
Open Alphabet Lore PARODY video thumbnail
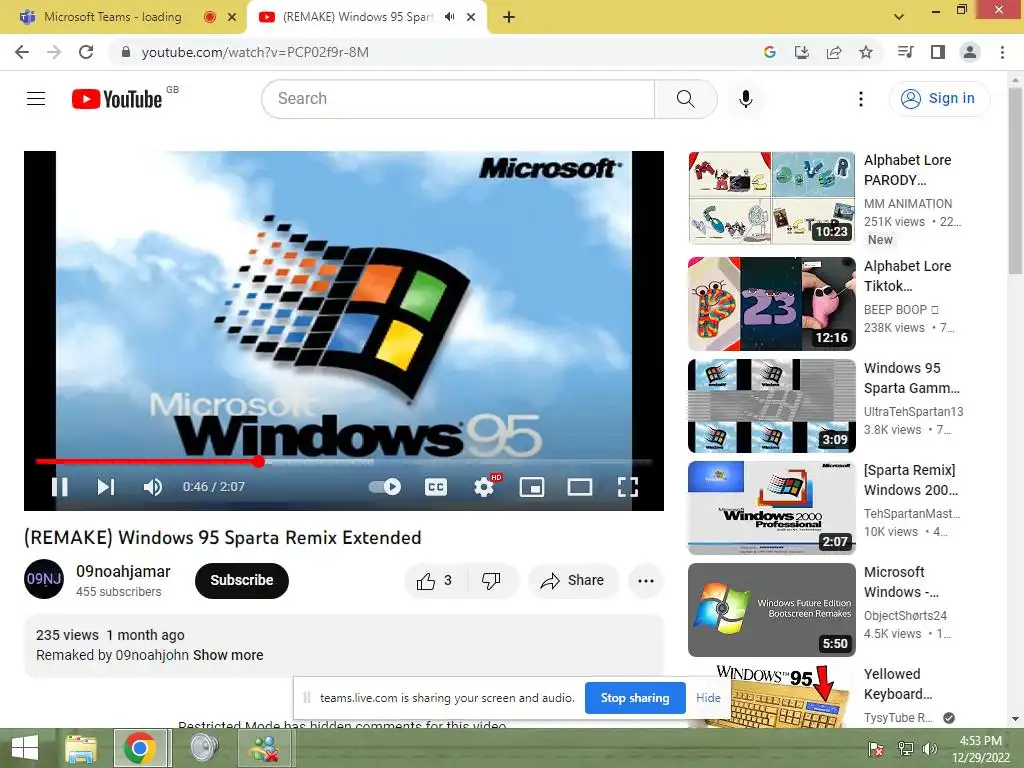coord(771,198)
